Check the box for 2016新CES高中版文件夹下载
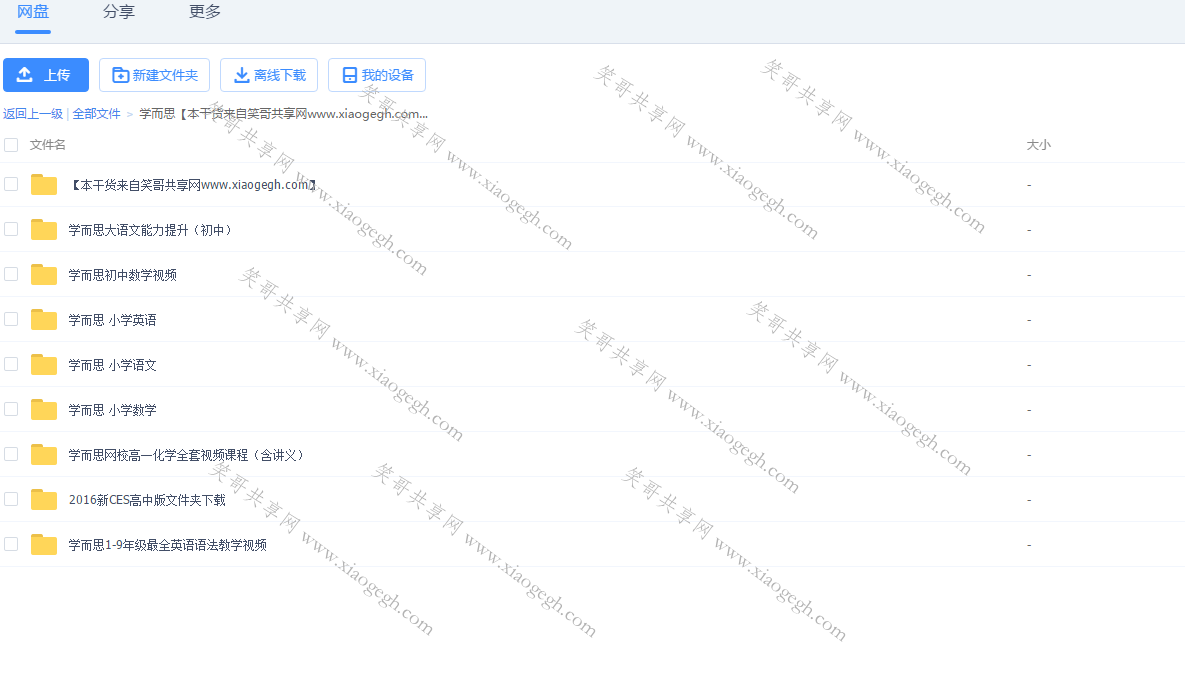1185x696 pixels. (x=11, y=499)
